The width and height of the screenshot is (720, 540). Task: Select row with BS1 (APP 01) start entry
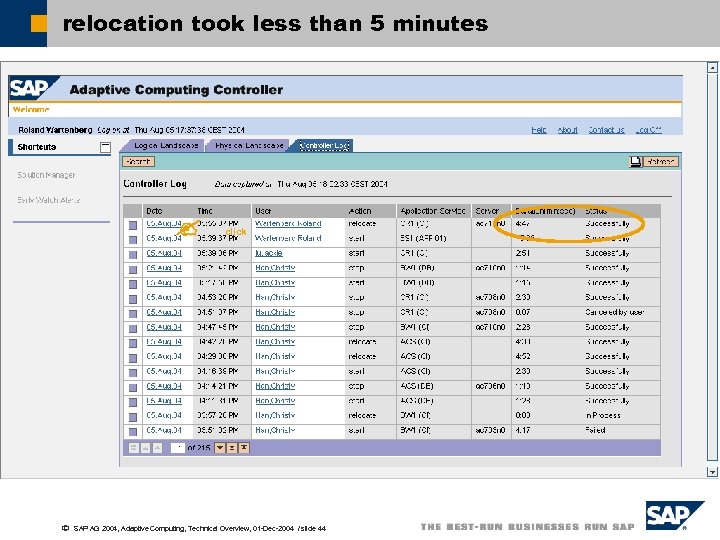point(133,240)
